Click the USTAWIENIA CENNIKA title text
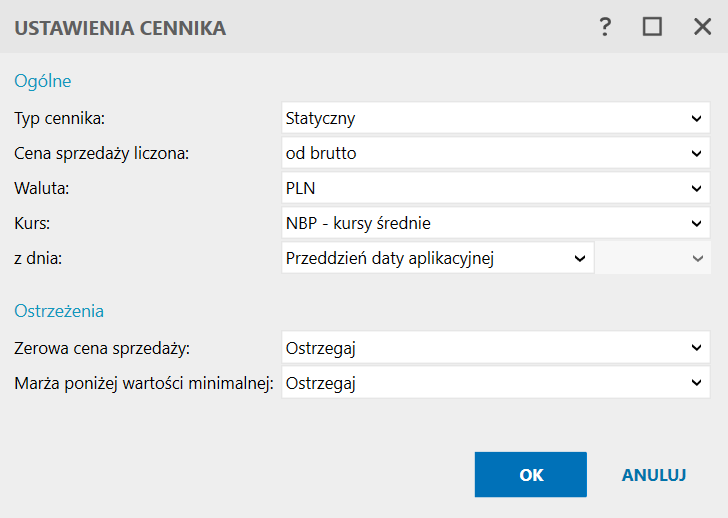728x518 pixels. [120, 28]
